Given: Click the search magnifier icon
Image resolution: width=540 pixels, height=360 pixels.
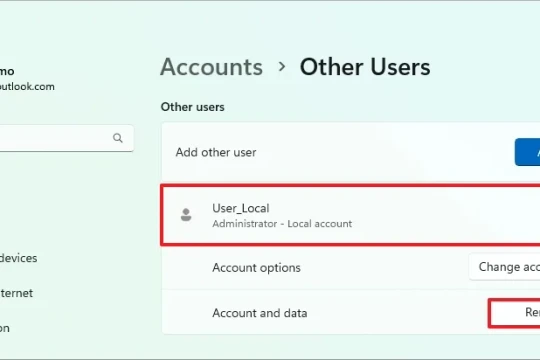Looking at the screenshot, I should click(118, 138).
